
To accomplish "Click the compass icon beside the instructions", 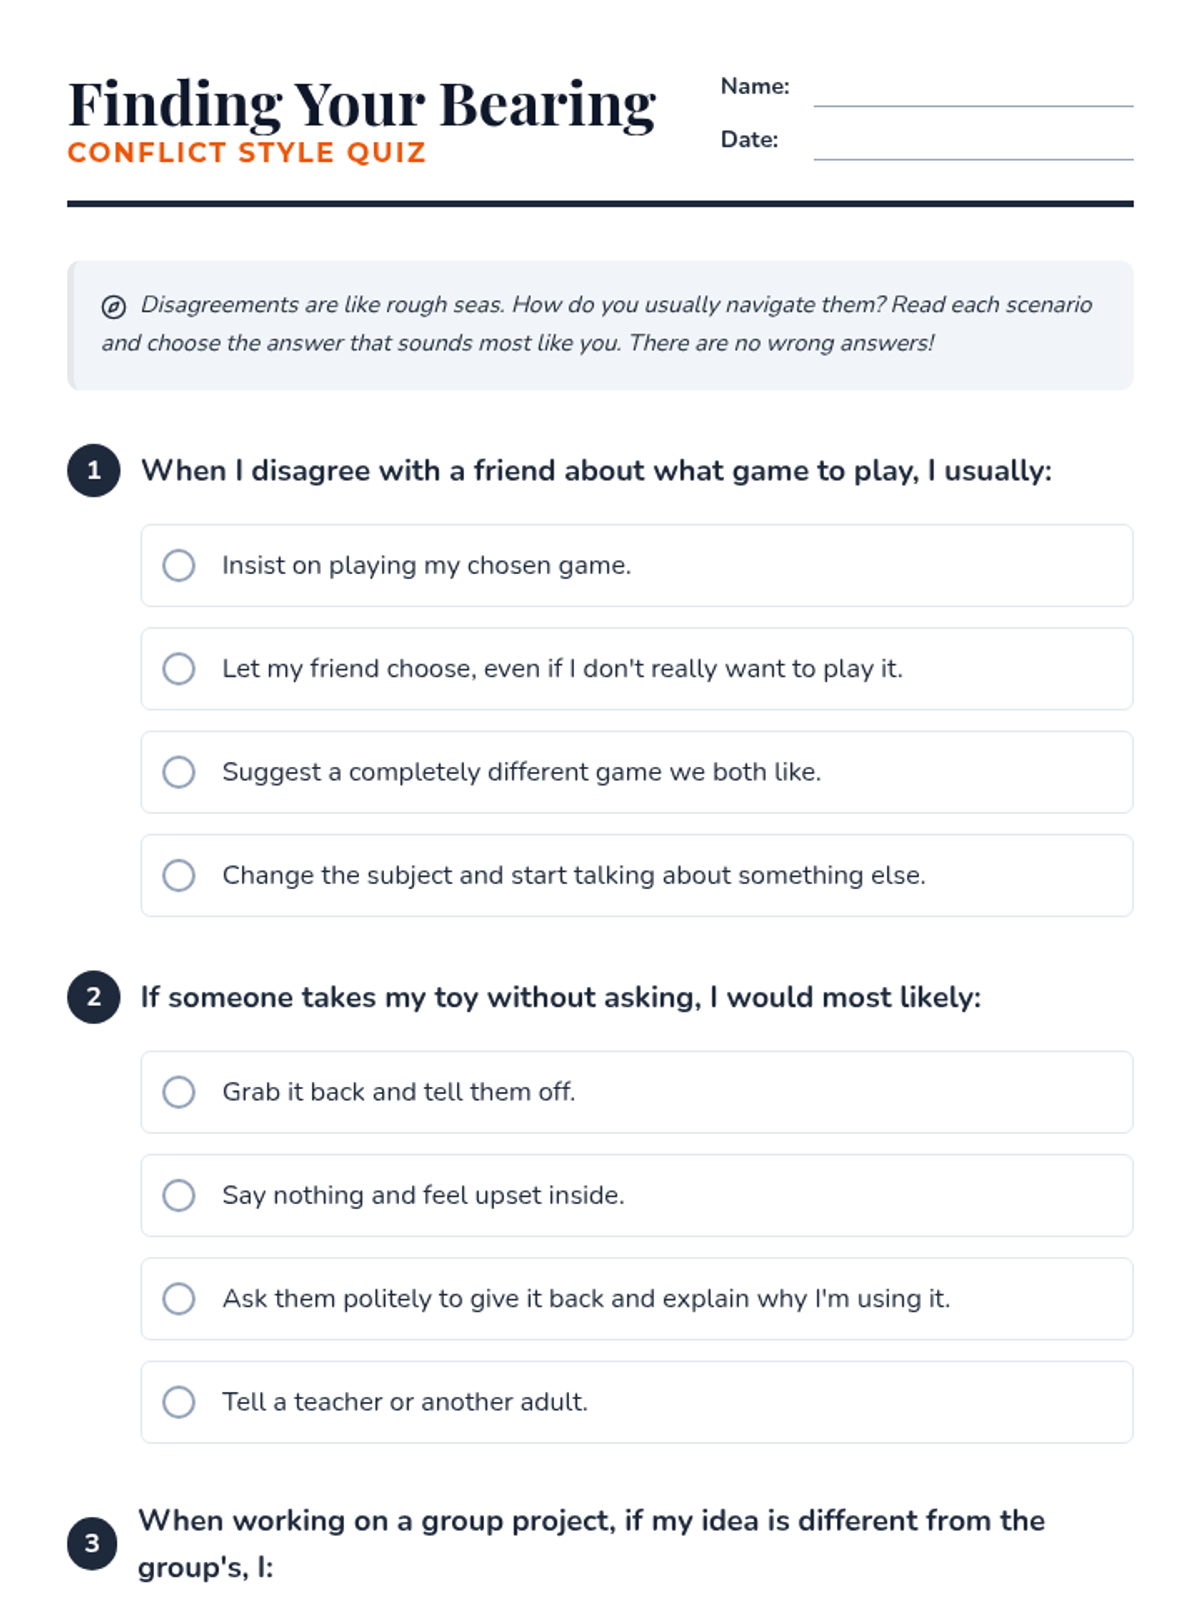I will 114,306.
